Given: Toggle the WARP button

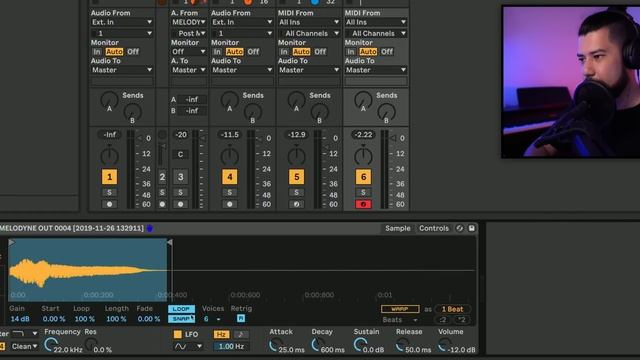Looking at the screenshot, I should [x=400, y=309].
